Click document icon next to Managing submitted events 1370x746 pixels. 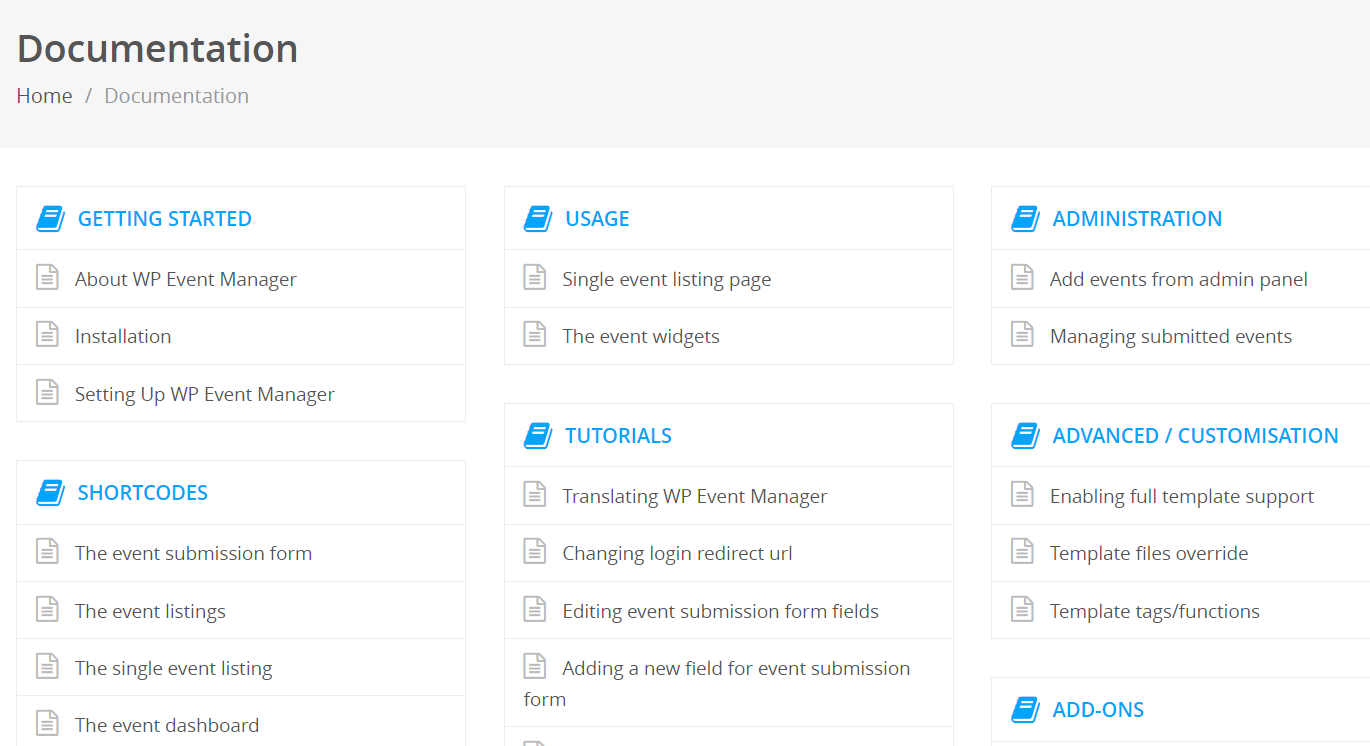[1022, 334]
